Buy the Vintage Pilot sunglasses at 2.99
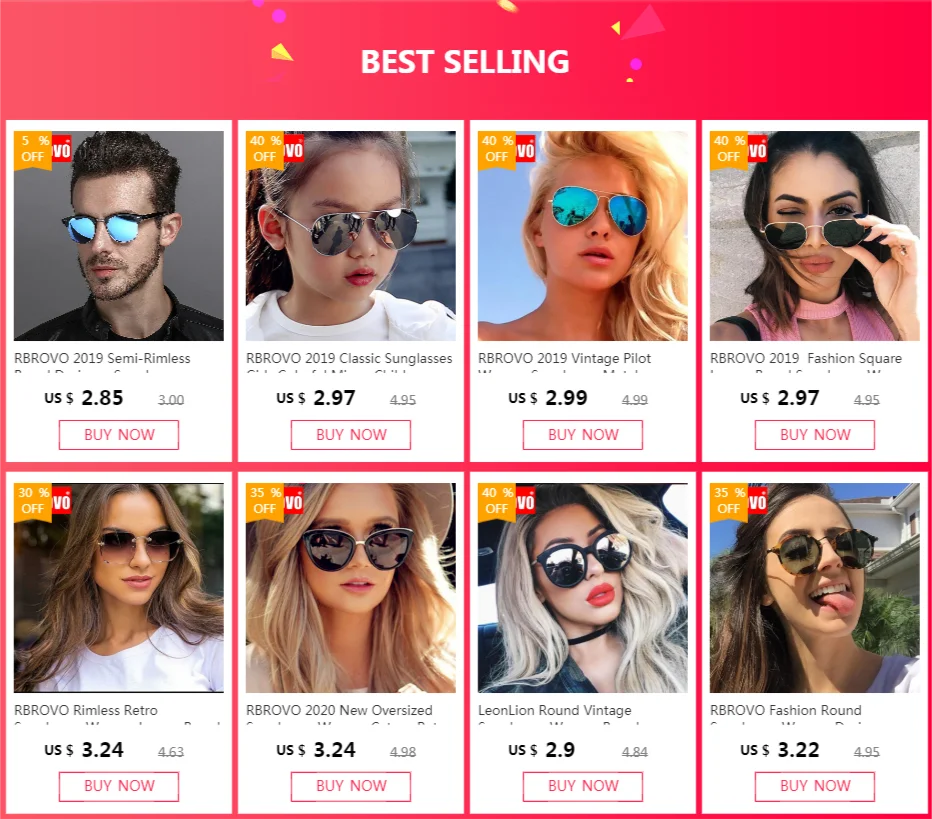 click(x=582, y=435)
